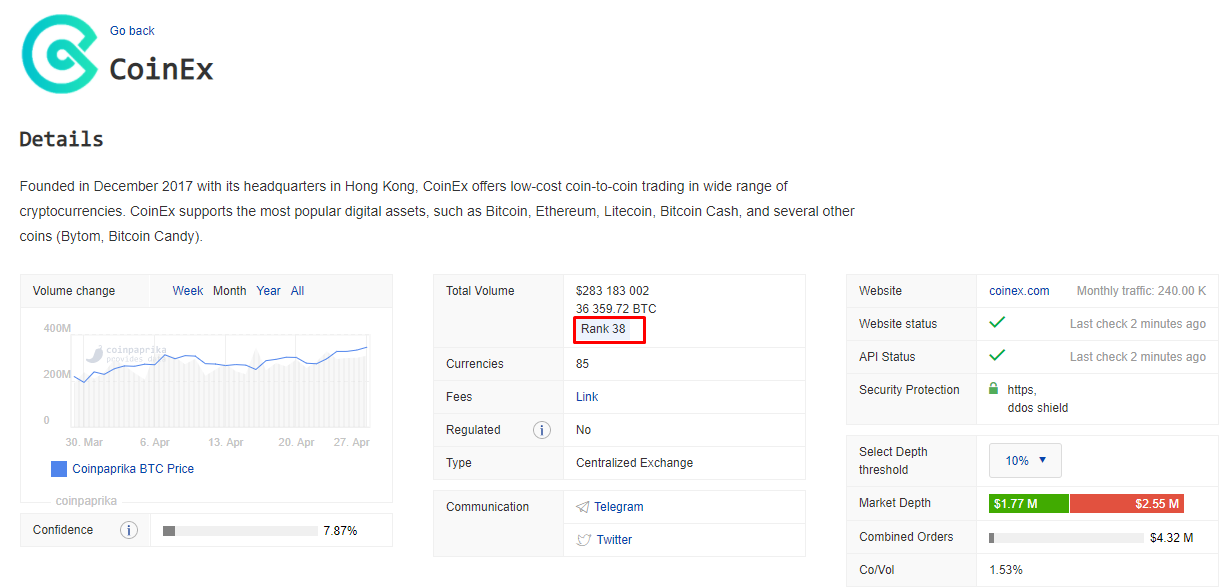Click the green padlock Security Protection icon
Viewport: 1230px width, 587px height.
point(994,389)
